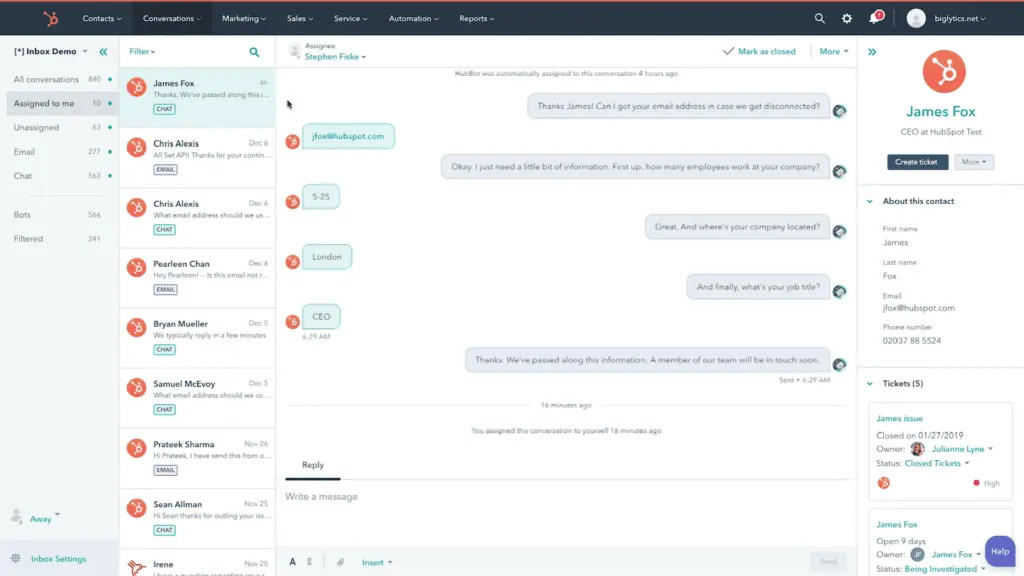Screen dimensions: 1024x576
Task: Open the Bryan Mueller chat conversation
Action: pos(197,338)
